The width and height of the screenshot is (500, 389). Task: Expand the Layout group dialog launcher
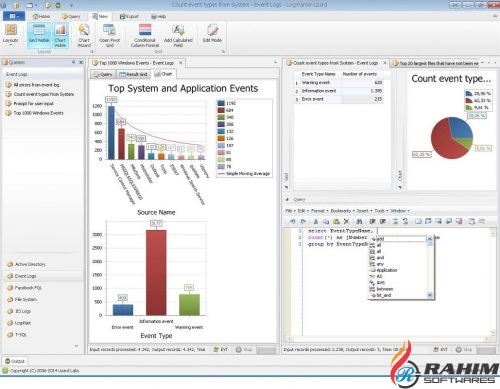point(91,52)
